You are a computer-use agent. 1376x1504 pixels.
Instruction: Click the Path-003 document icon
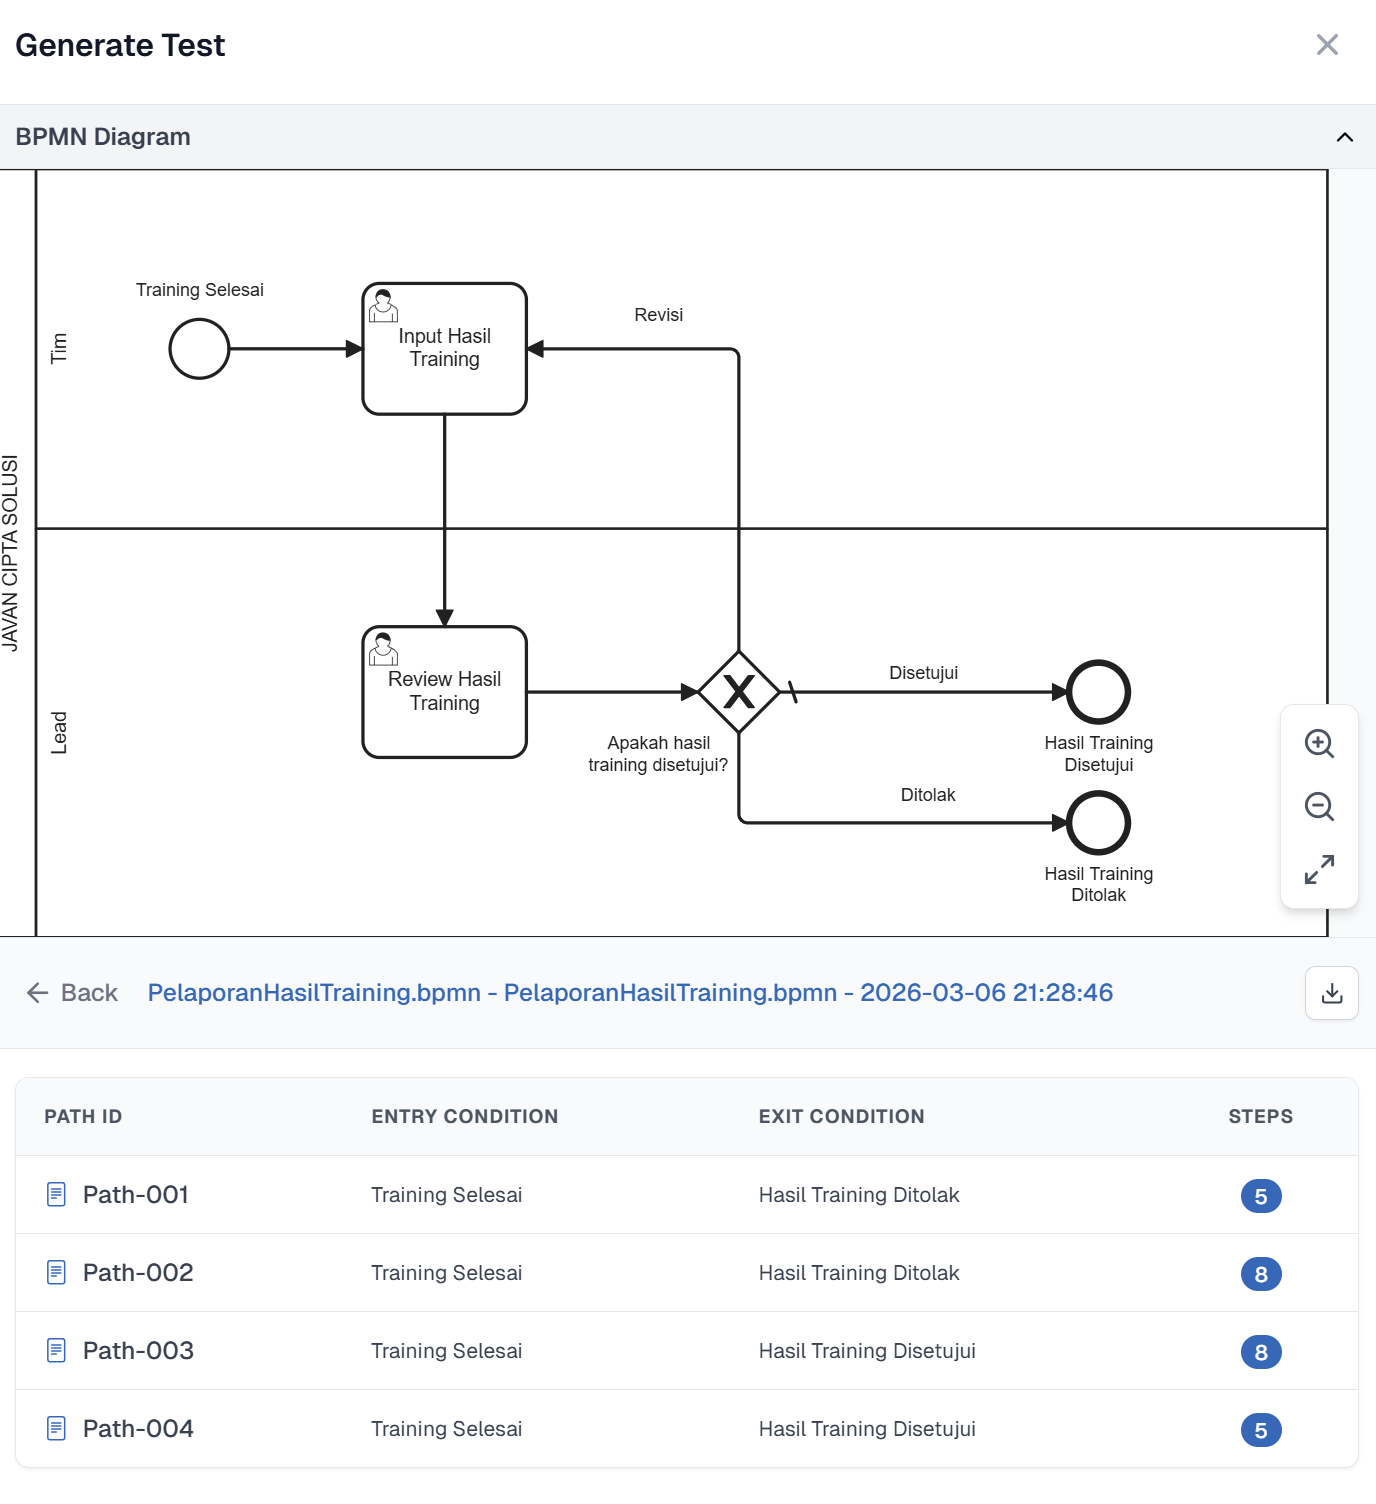click(x=57, y=1351)
